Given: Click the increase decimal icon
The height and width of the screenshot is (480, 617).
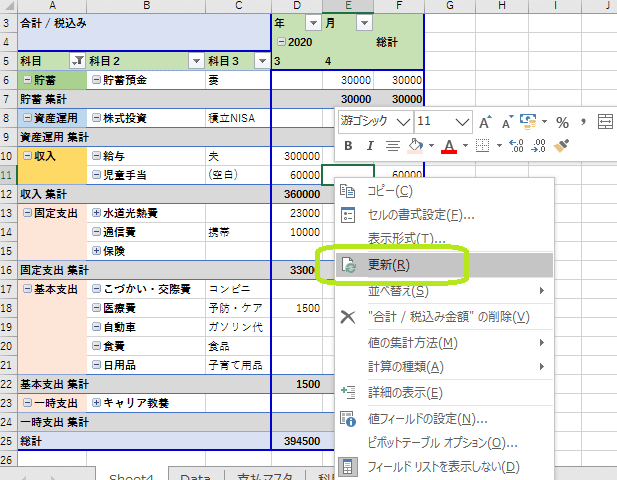Looking at the screenshot, I should click(516, 146).
